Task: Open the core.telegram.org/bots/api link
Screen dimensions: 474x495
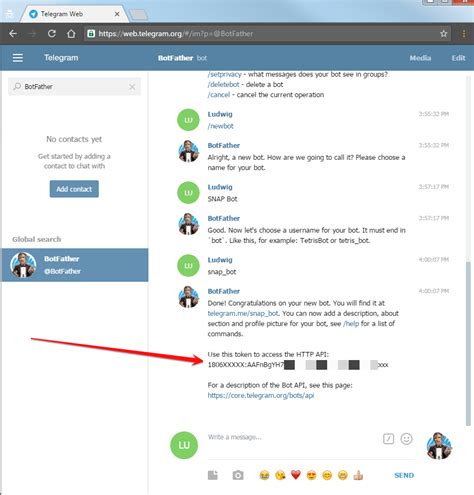Action: 261,396
